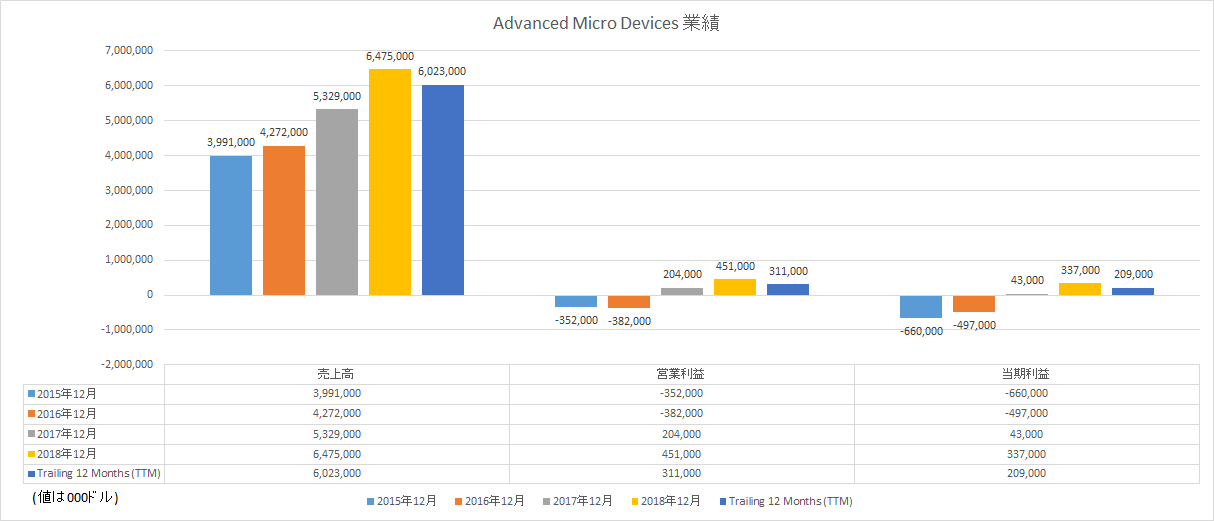The image size is (1214, 521).
Task: Click the orange net income bar -497,000
Action: [x=974, y=304]
